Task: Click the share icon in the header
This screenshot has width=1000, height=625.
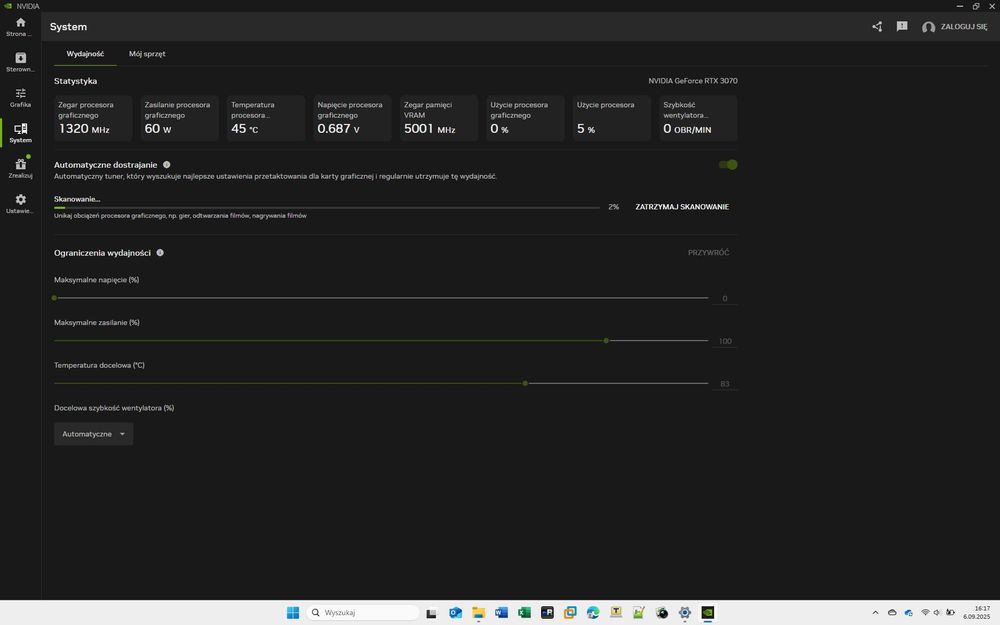Action: (x=877, y=27)
